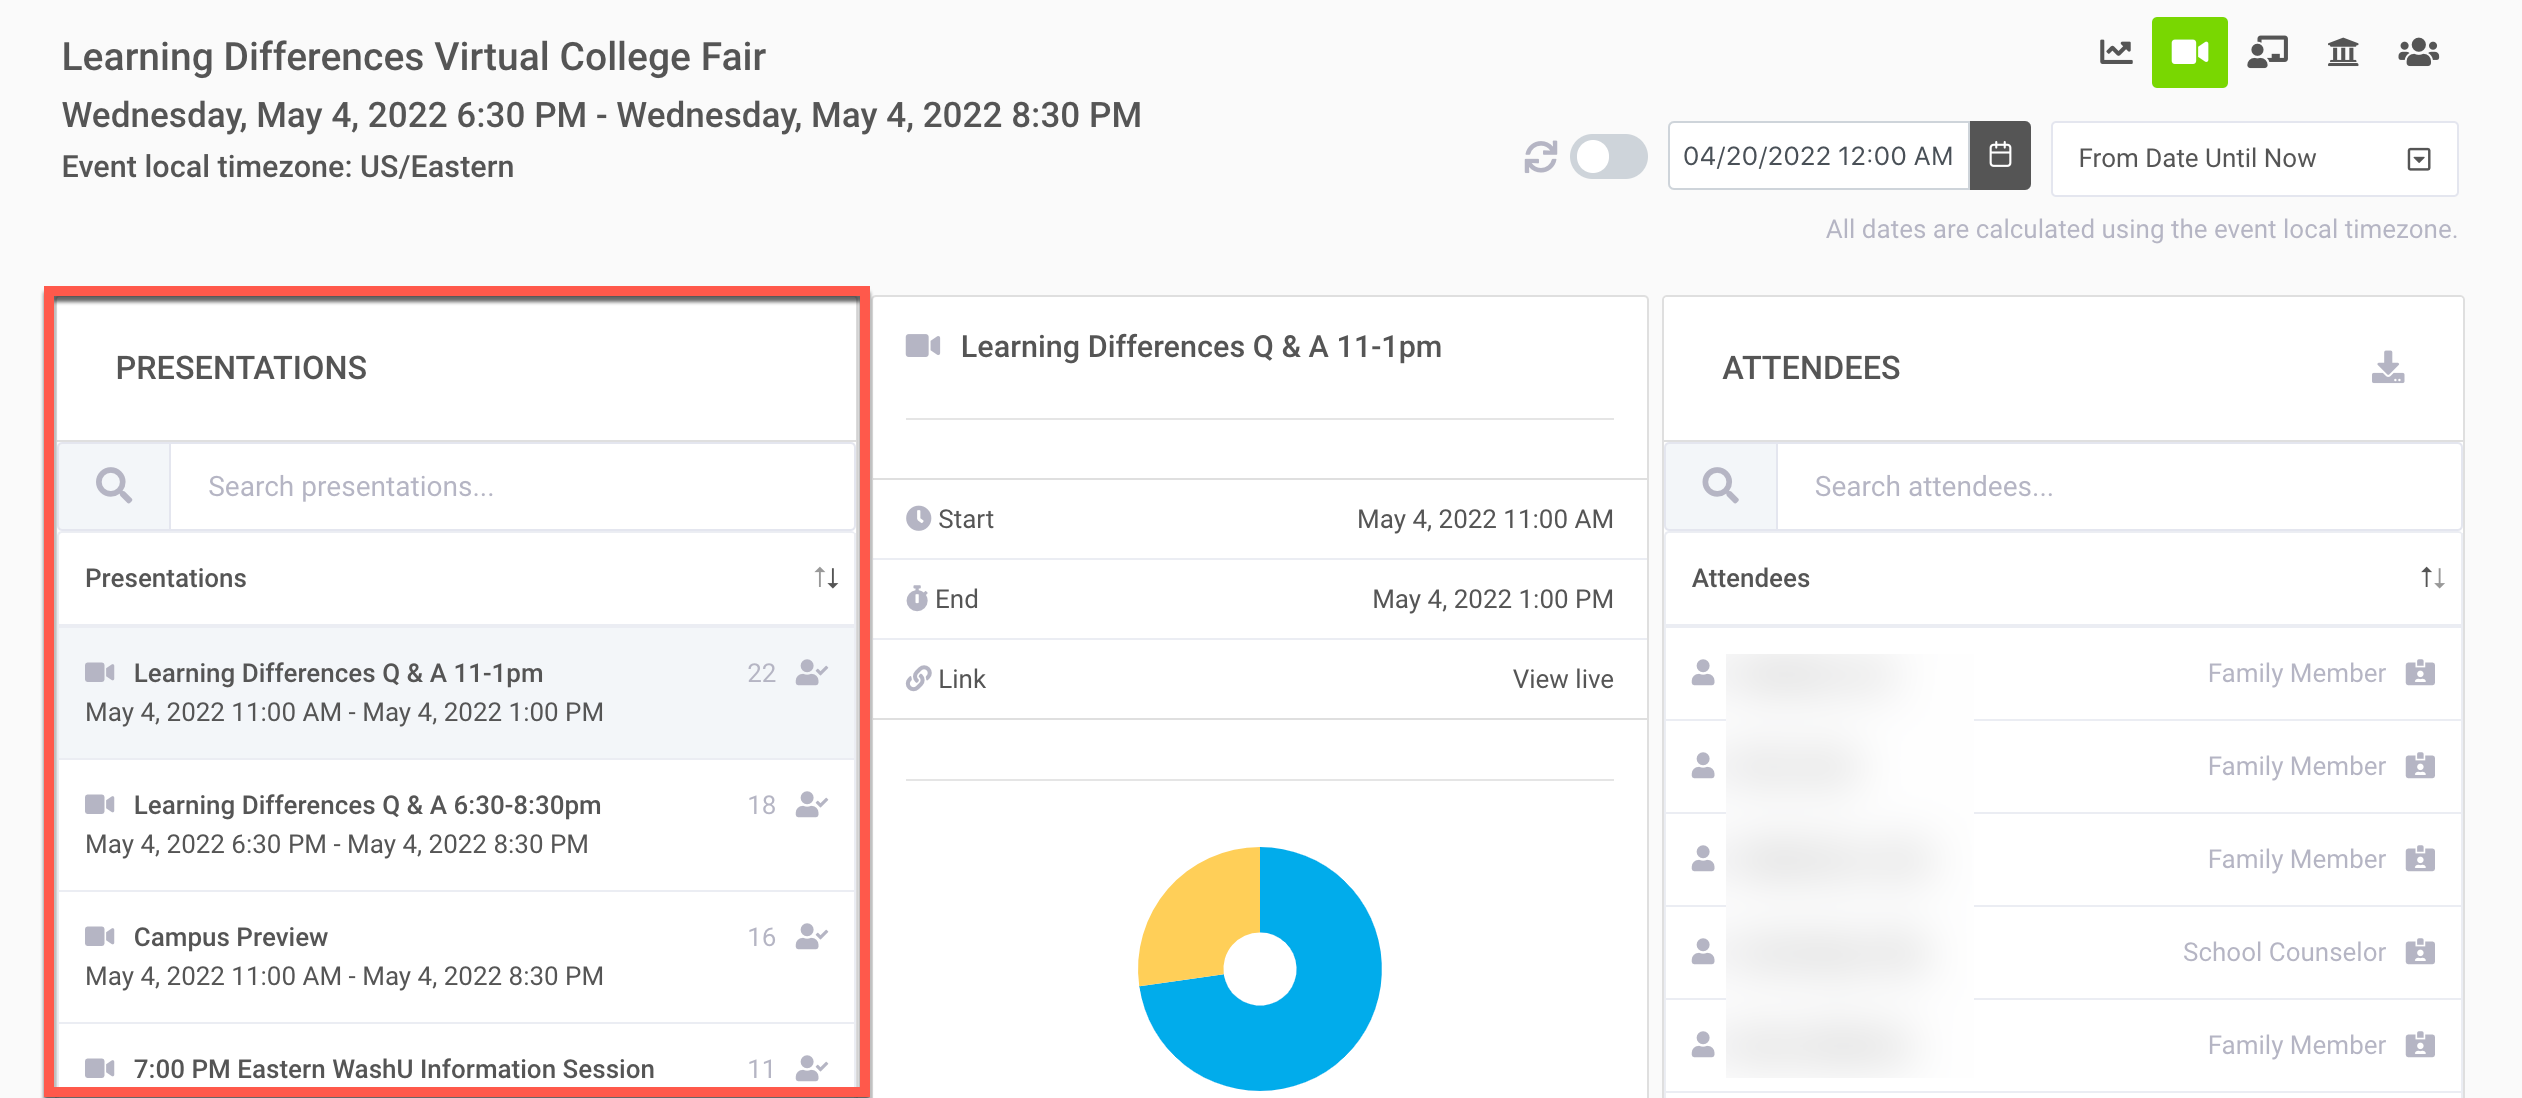
Task: Click the refresh arrows icon
Action: click(1540, 157)
